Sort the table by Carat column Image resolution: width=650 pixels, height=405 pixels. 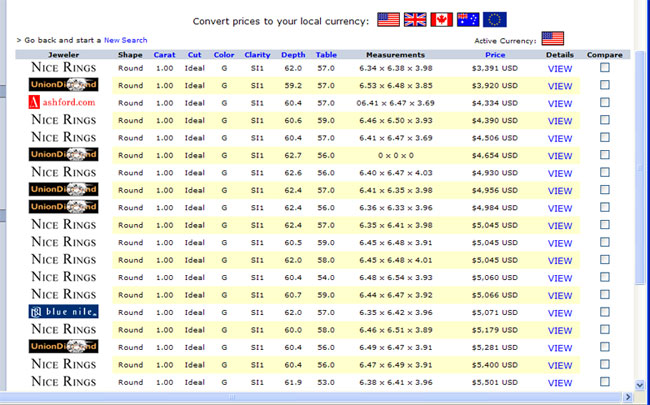pos(164,54)
